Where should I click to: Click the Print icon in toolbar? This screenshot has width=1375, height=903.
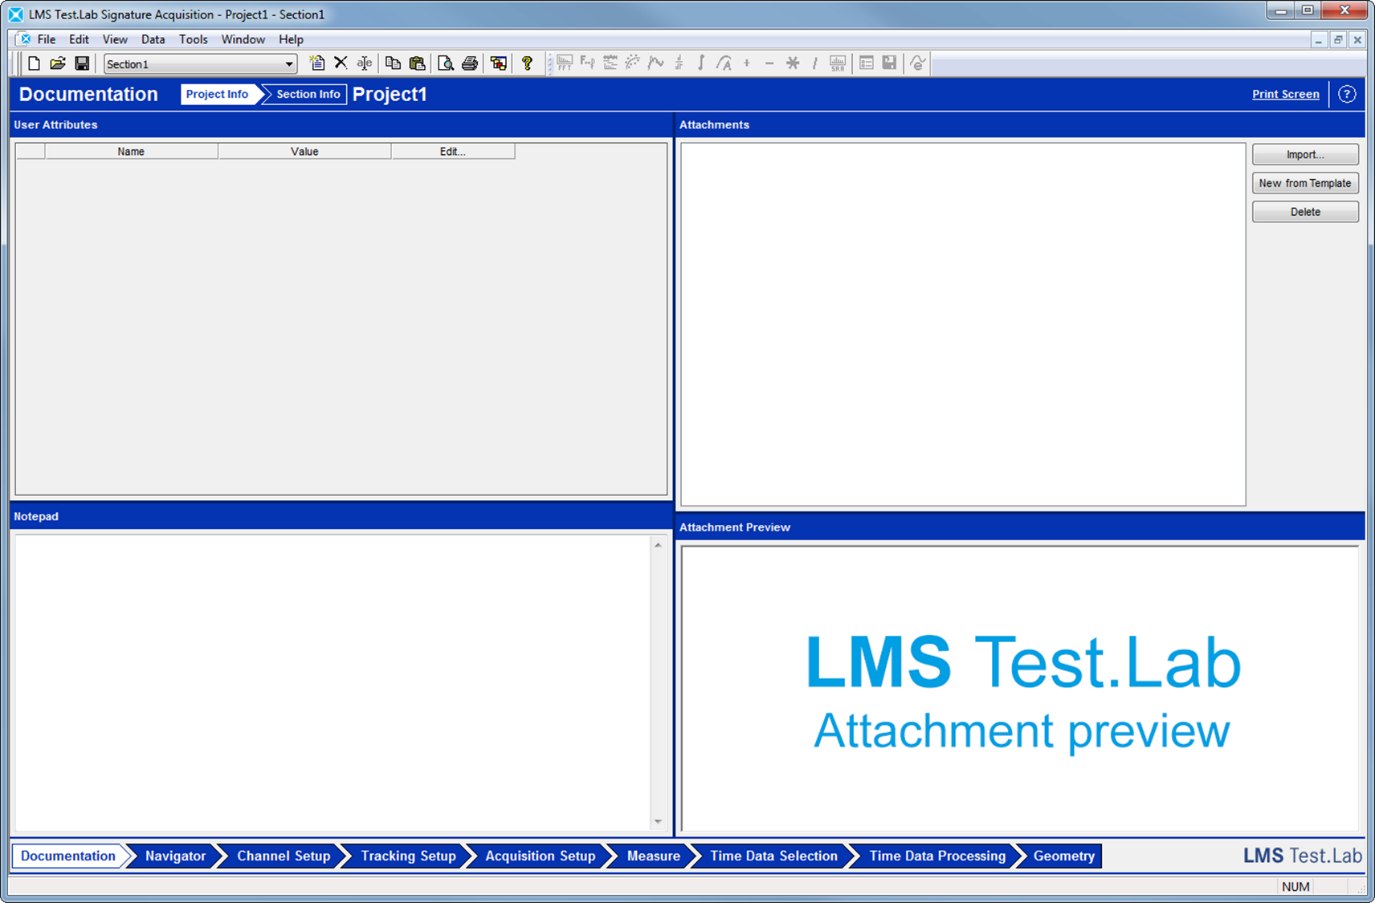[x=469, y=63]
